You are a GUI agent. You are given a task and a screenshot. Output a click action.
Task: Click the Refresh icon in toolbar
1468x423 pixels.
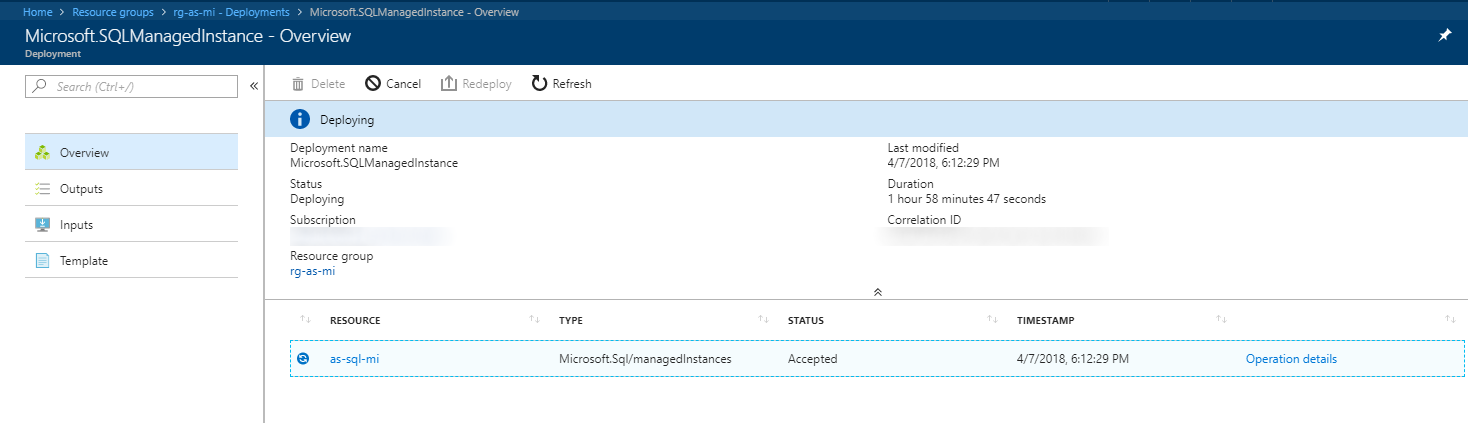539,84
